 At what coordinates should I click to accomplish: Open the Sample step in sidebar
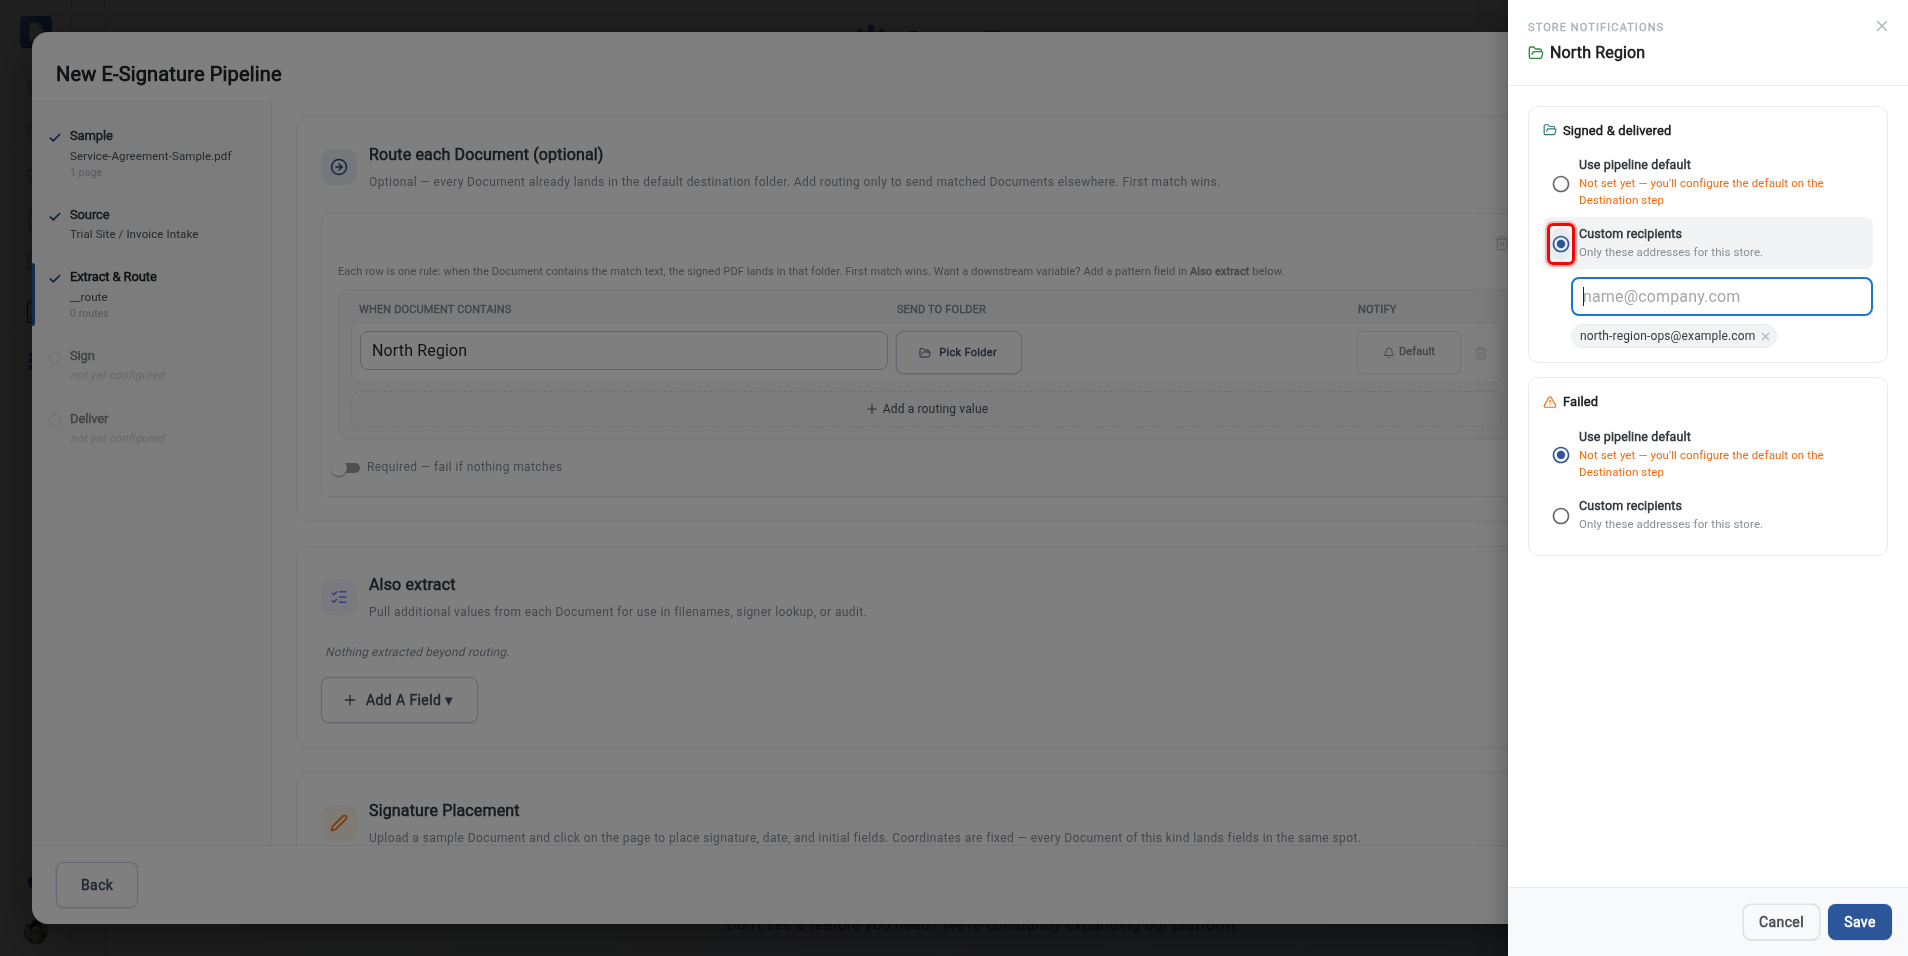coord(150,153)
